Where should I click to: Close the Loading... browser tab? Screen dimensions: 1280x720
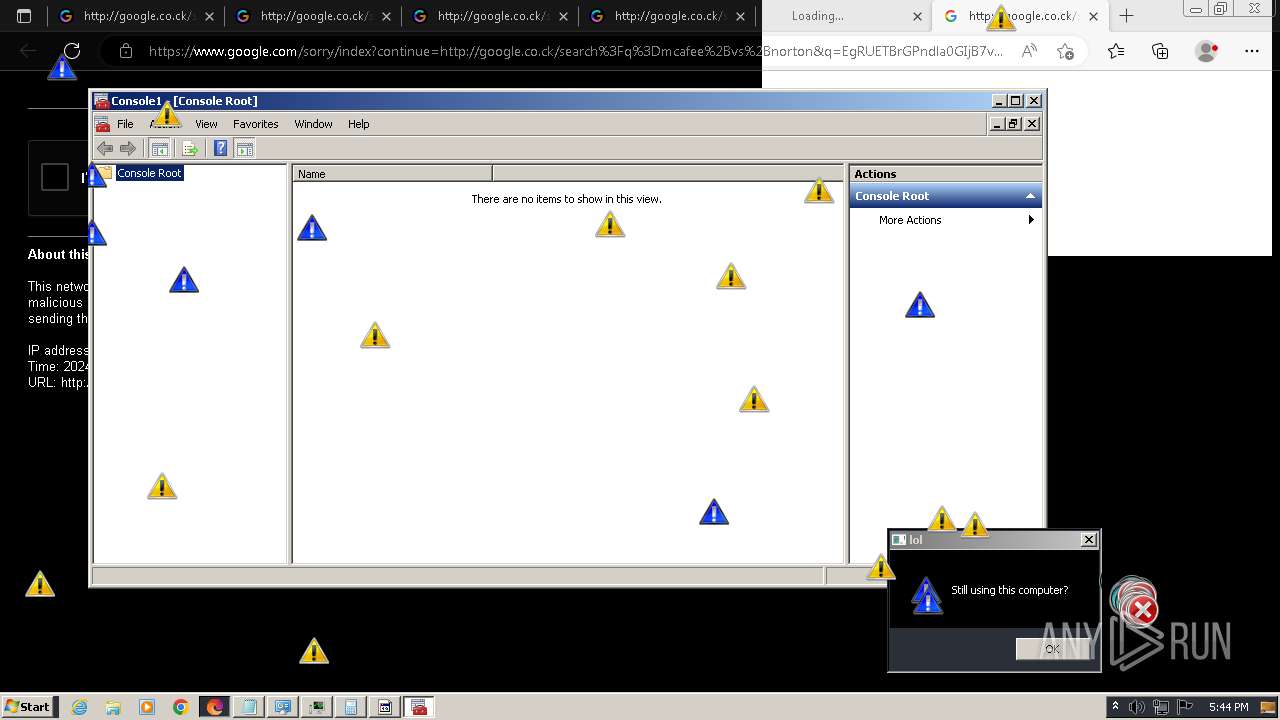(918, 16)
